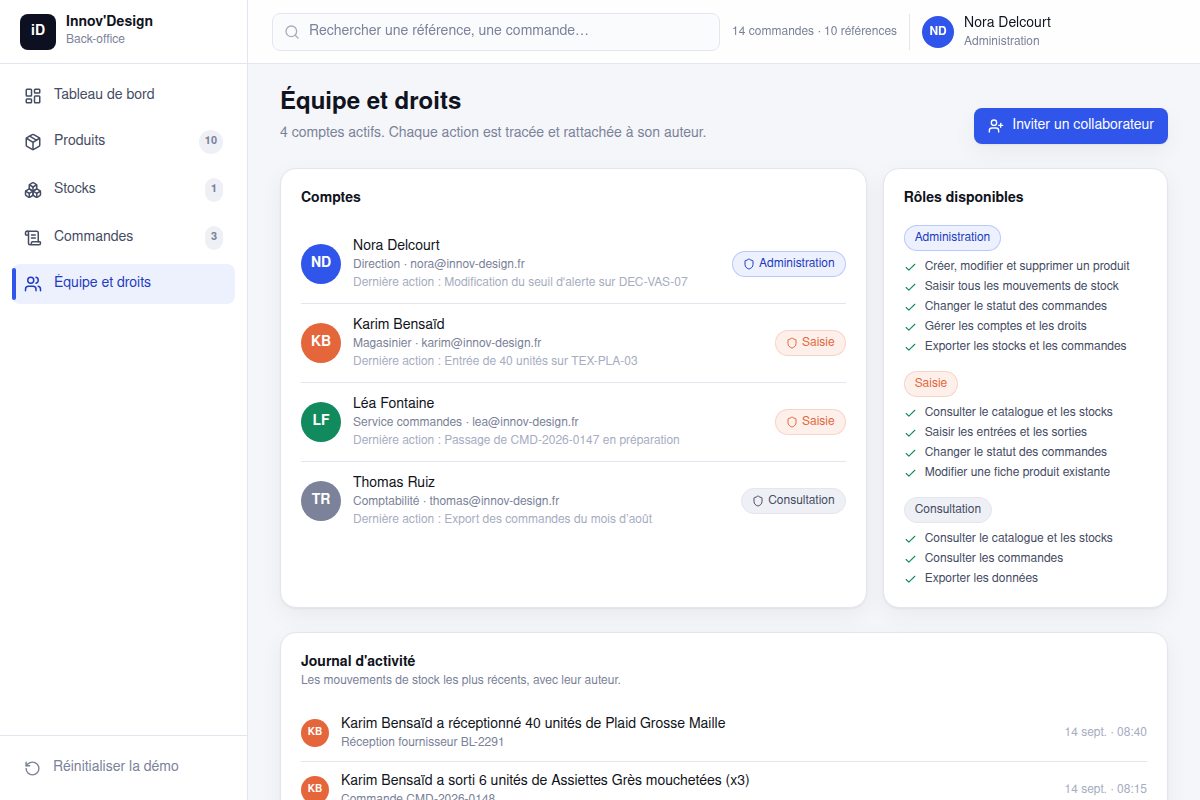Select Consultation pill in Rôles disponibles
Image resolution: width=1200 pixels, height=800 pixels.
[x=948, y=510]
